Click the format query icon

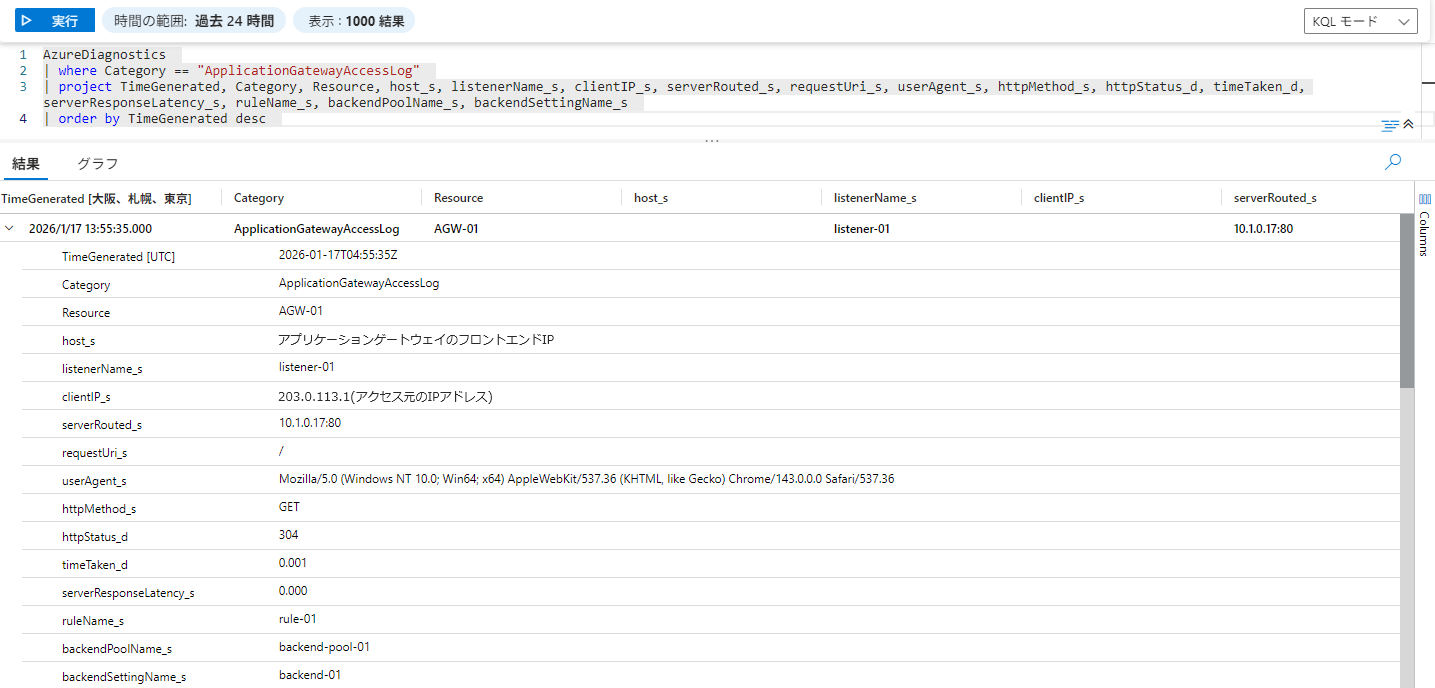tap(1389, 125)
